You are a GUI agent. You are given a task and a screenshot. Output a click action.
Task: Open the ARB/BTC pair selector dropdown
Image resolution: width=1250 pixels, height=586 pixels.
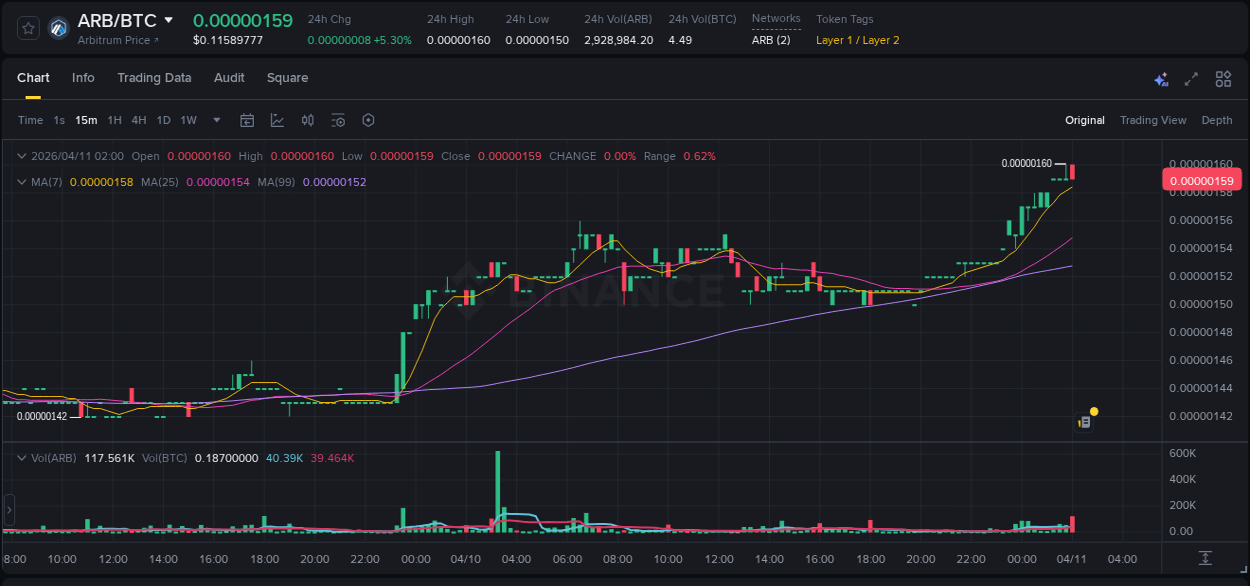coord(169,20)
